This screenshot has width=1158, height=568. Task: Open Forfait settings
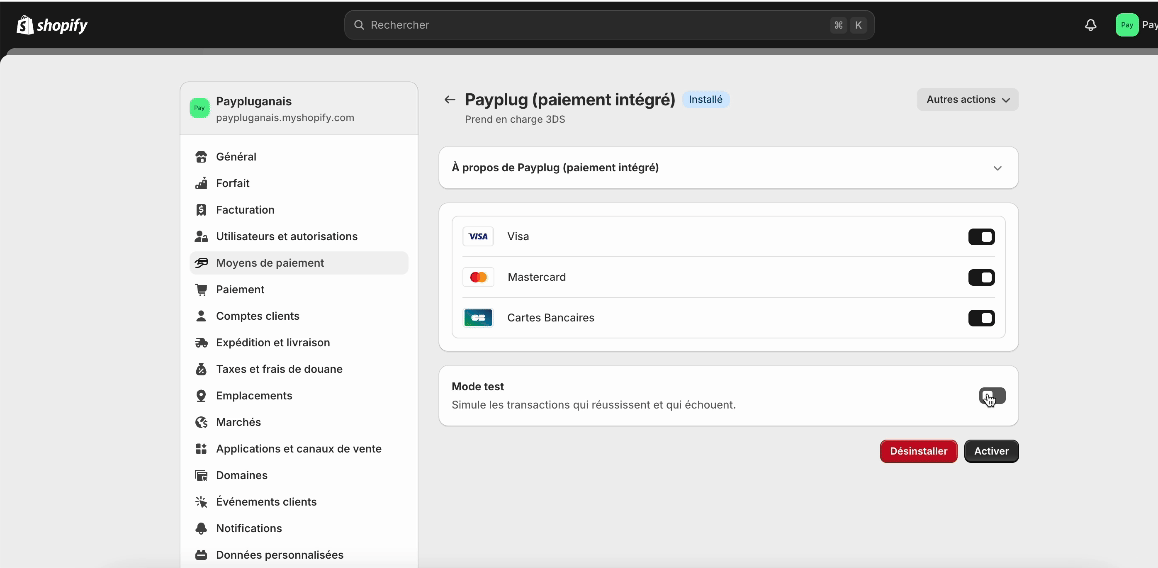coord(299,183)
